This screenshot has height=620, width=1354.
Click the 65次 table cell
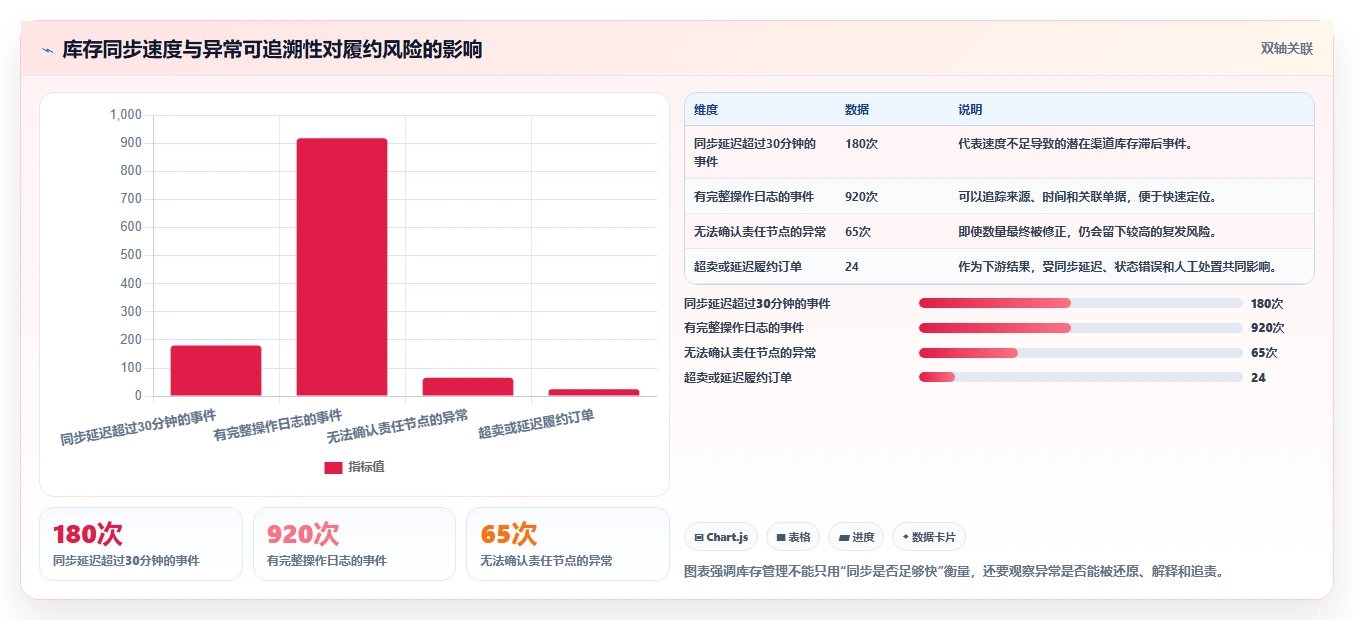point(858,232)
